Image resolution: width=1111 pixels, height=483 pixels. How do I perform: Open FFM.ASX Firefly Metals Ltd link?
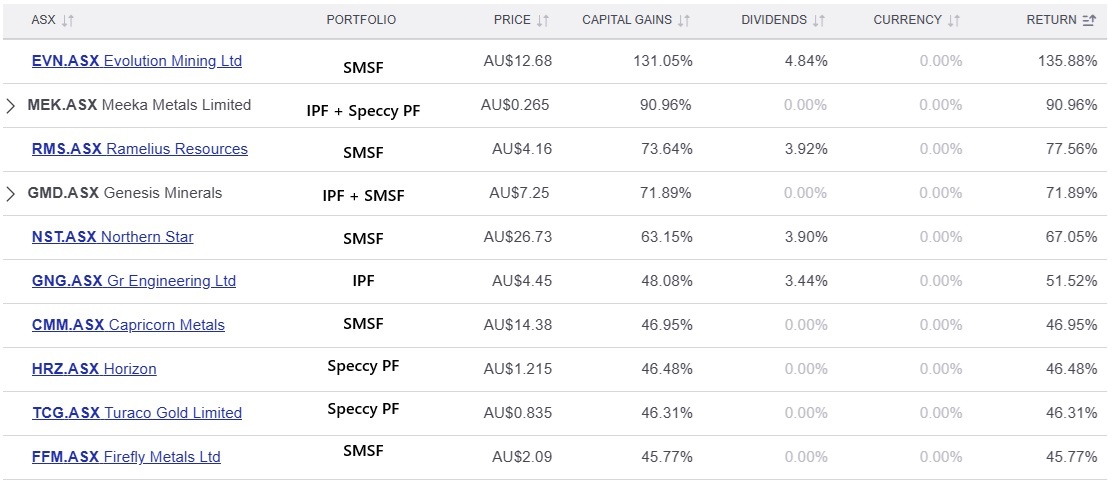tap(126, 457)
